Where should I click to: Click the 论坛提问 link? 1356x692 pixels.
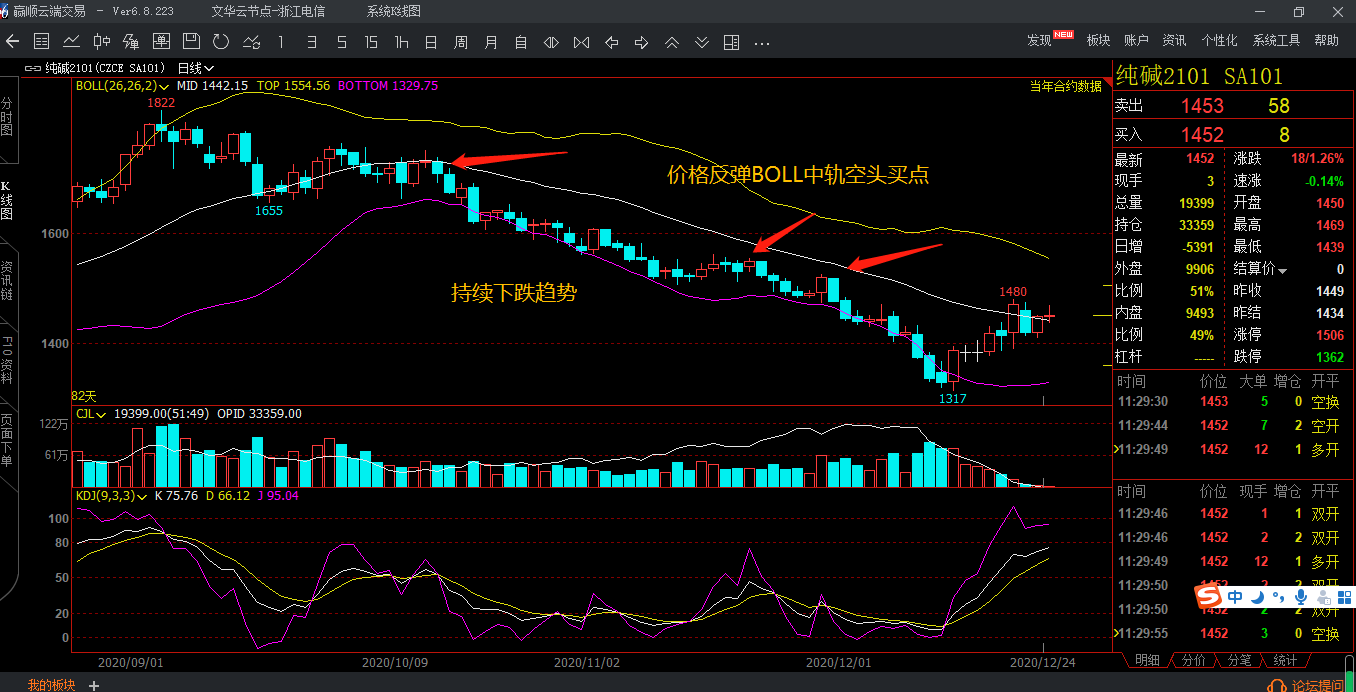tap(1318, 685)
